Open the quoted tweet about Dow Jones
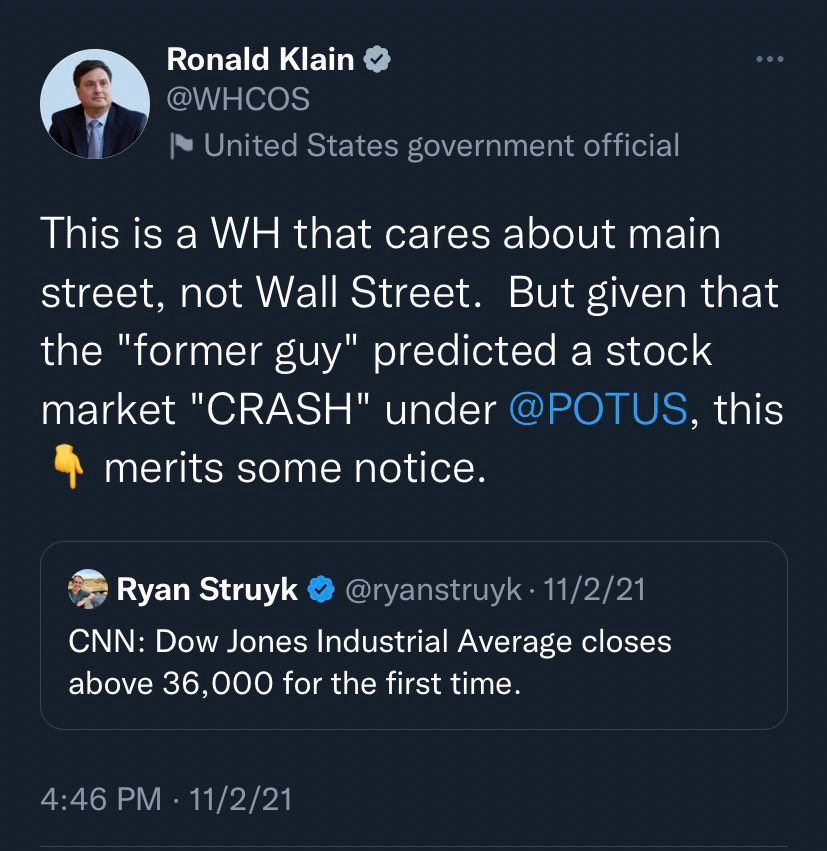Viewport: 827px width, 851px height. 414,635
